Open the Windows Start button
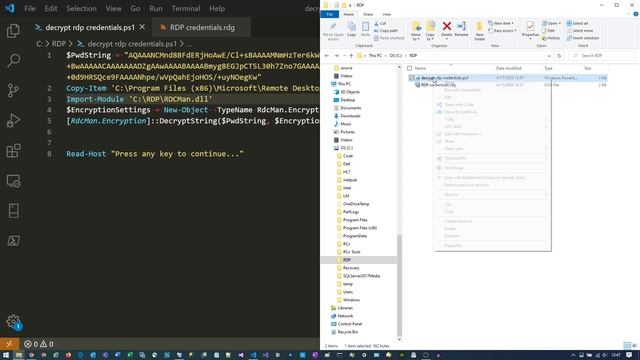640x360 pixels. coord(6,355)
